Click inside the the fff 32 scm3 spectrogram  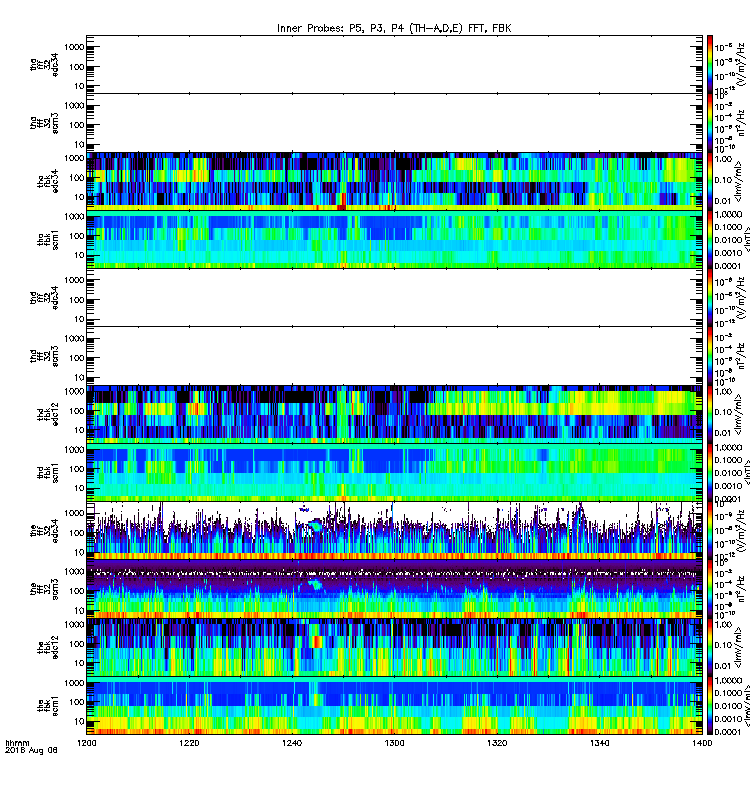tap(394, 589)
